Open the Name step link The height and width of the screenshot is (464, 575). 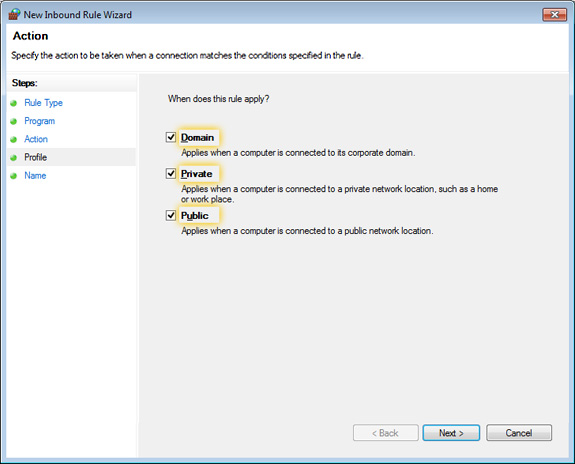35,175
